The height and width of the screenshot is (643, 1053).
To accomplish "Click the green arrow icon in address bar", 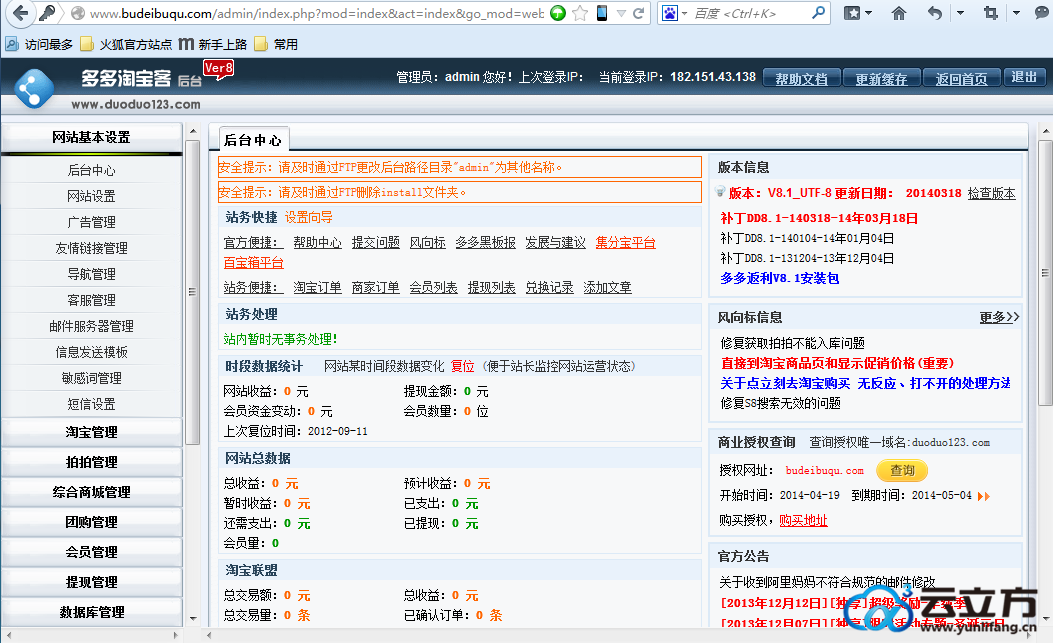I will click(557, 13).
